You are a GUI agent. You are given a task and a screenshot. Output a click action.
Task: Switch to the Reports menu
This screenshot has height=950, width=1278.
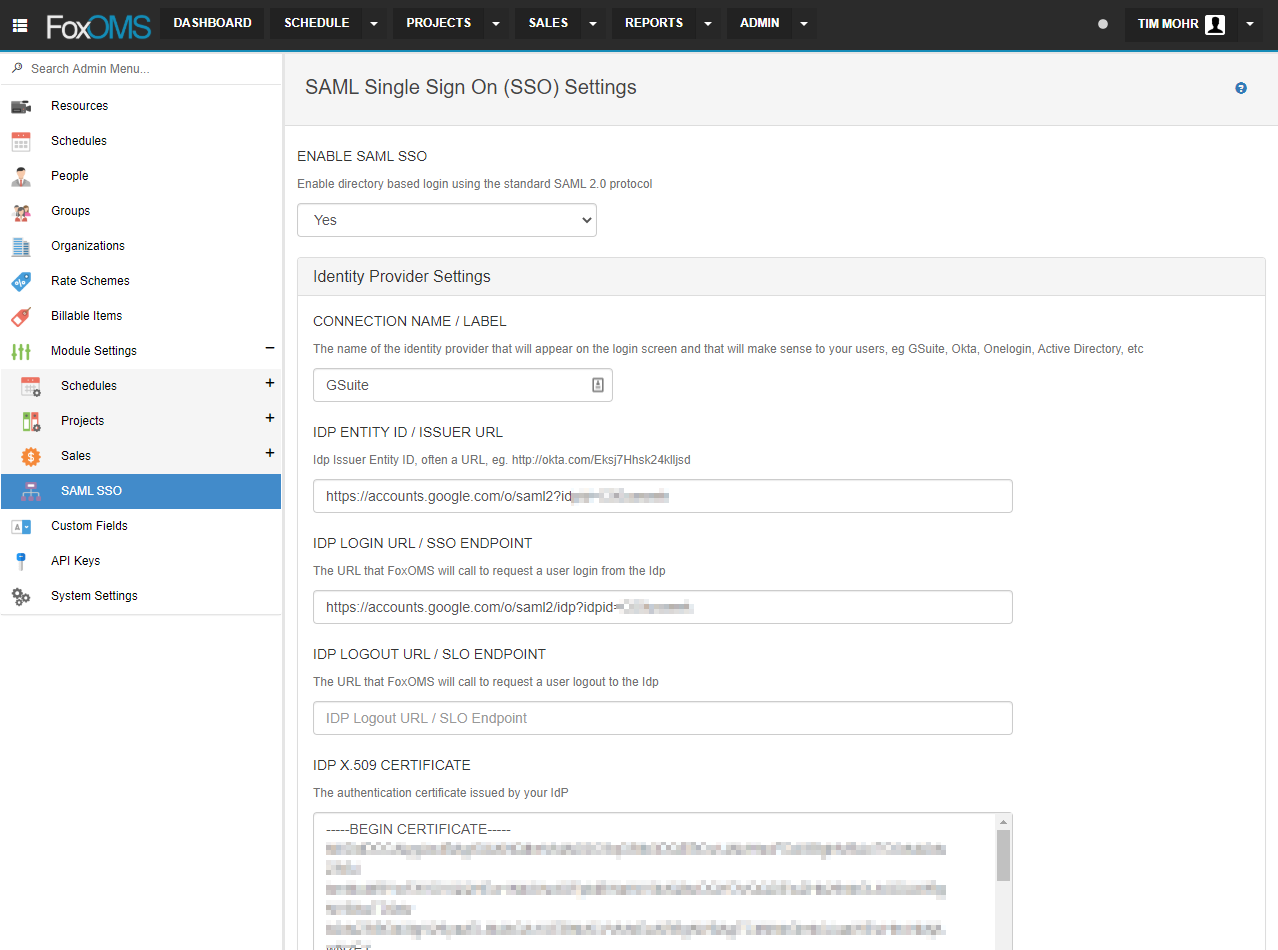(x=653, y=22)
